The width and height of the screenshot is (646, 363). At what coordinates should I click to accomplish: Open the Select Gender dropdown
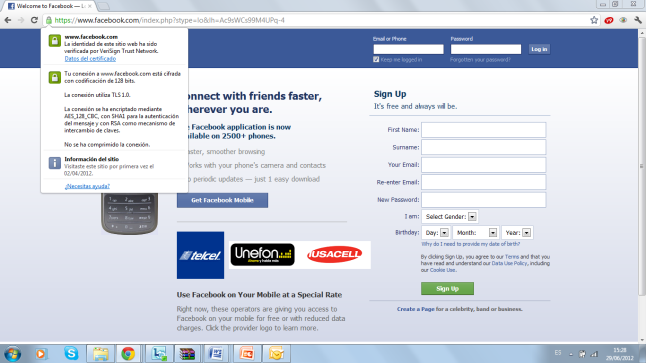point(450,216)
